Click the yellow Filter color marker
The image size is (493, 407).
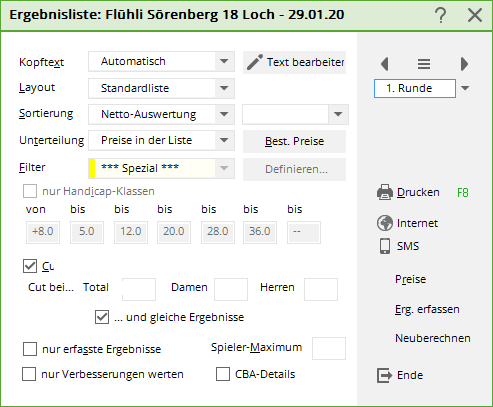point(92,168)
